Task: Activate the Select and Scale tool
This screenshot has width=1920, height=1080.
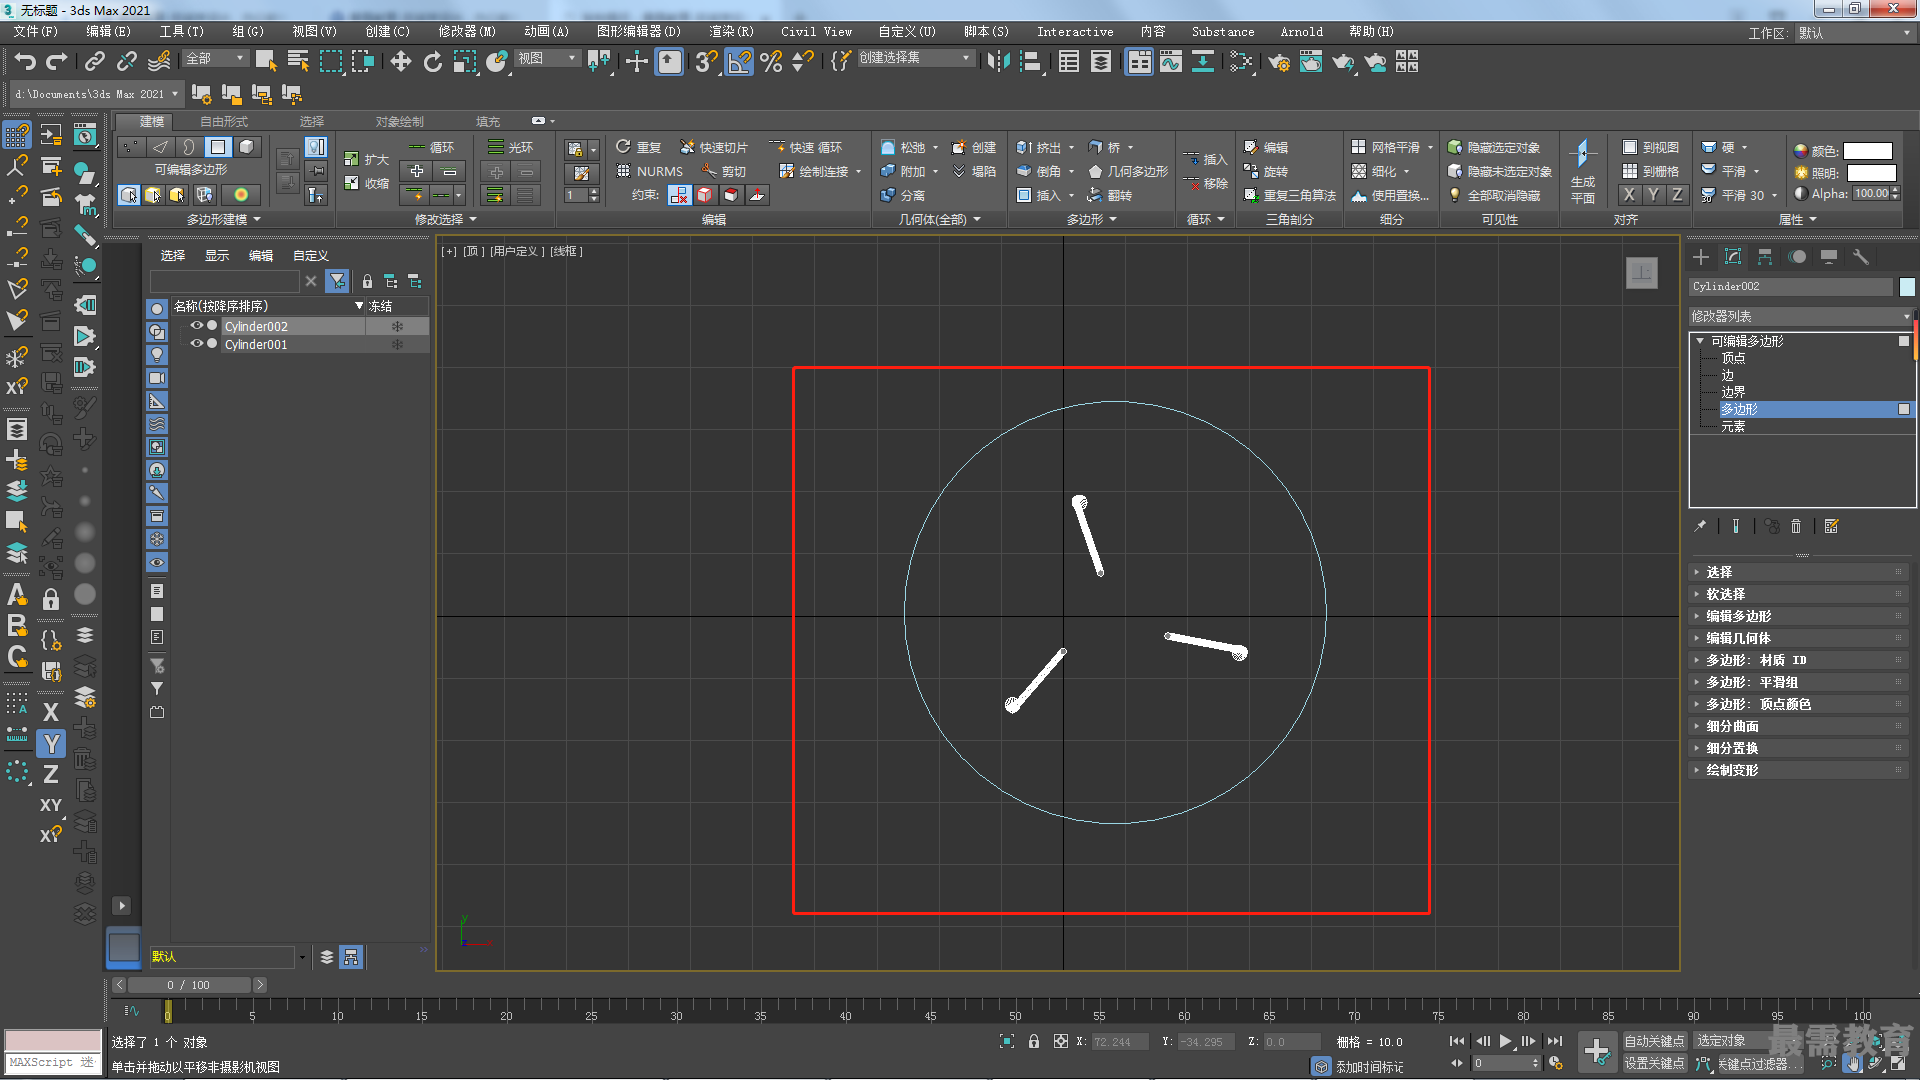Action: pyautogui.click(x=465, y=62)
